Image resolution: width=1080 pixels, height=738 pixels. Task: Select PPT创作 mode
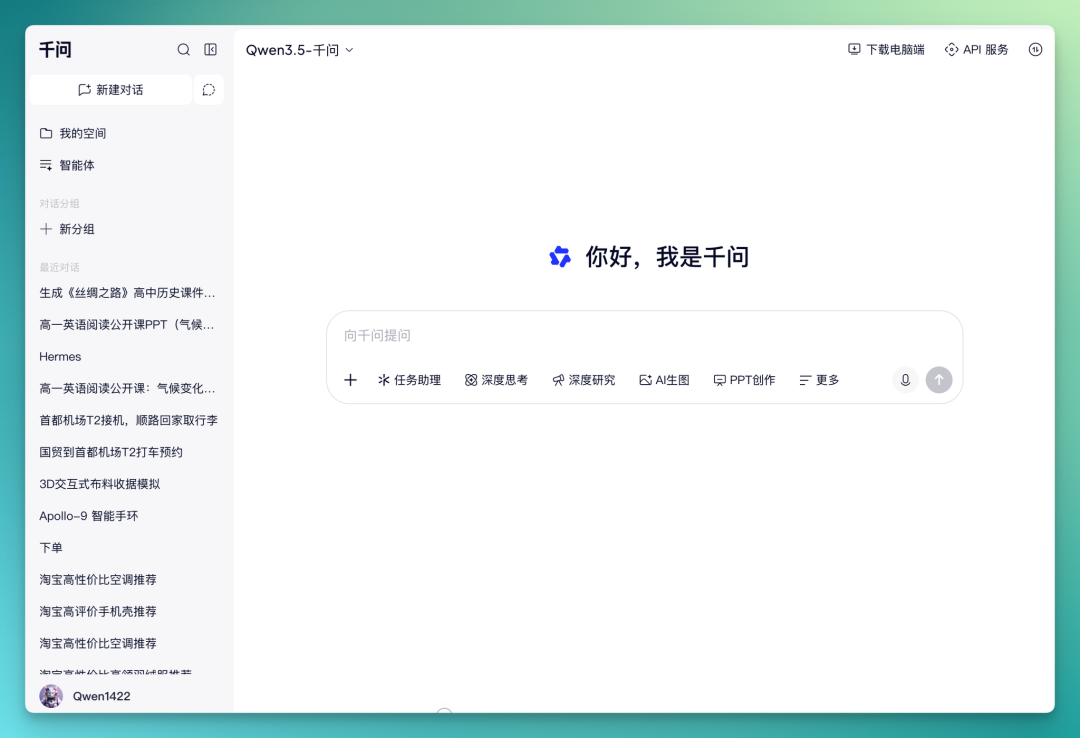[x=744, y=380]
